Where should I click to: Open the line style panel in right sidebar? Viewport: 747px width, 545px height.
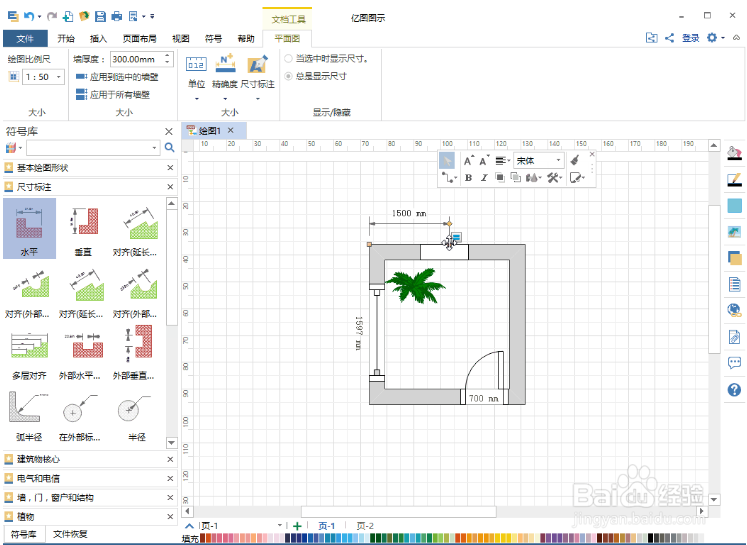[x=735, y=180]
